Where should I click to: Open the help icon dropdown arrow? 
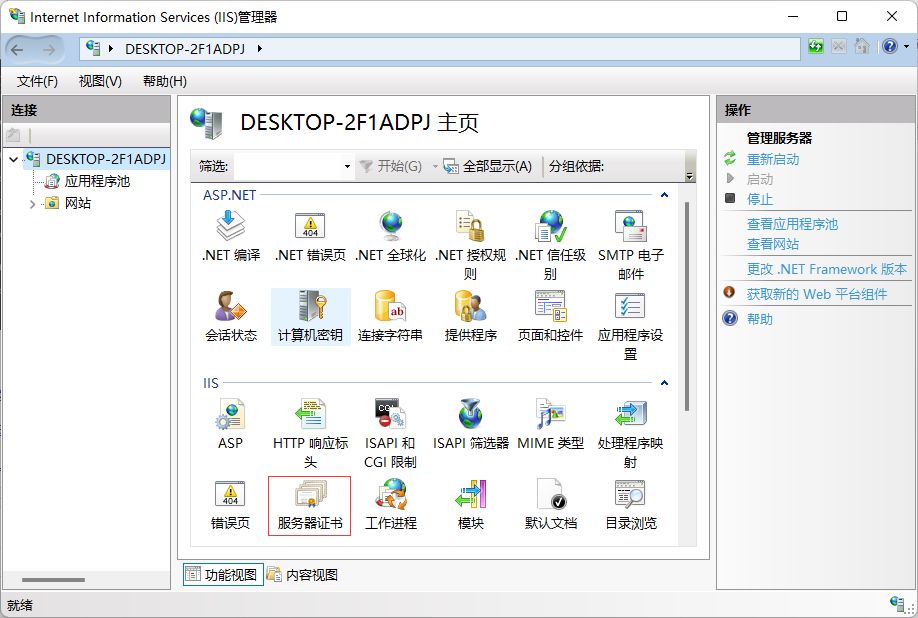pos(906,46)
